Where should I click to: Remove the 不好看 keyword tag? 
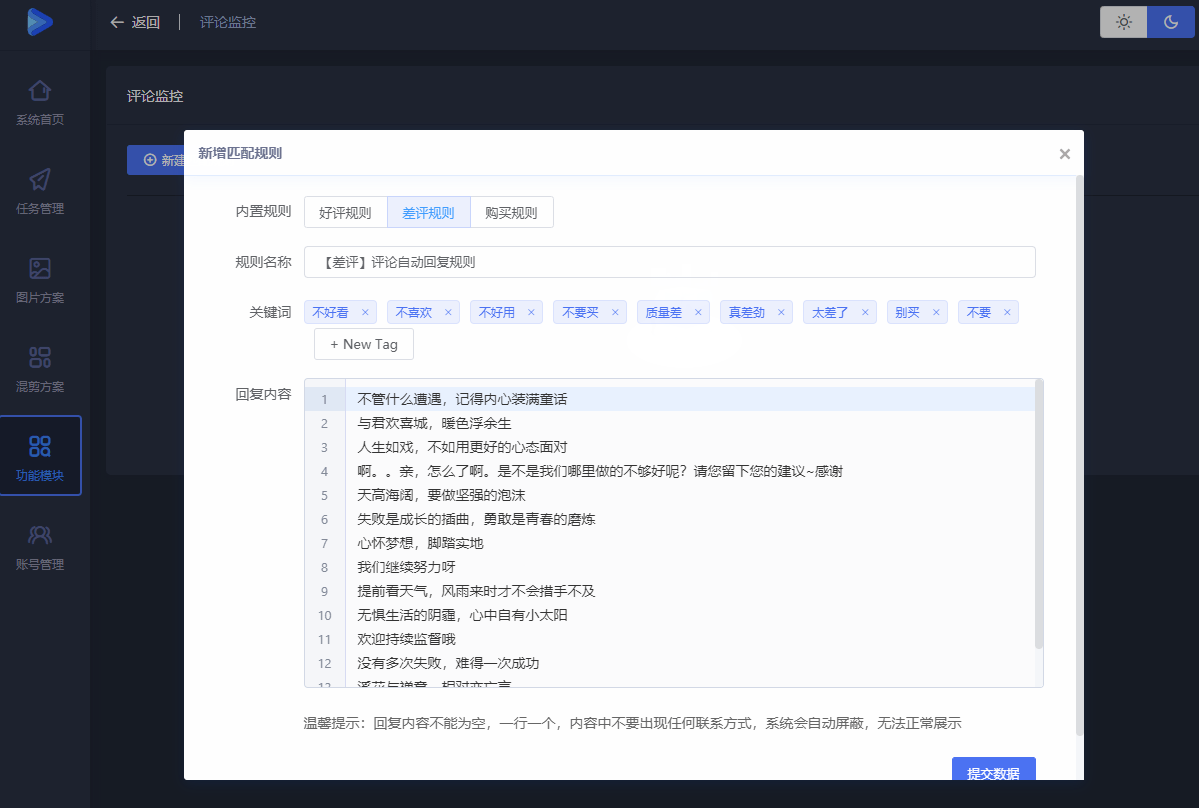pyautogui.click(x=365, y=312)
